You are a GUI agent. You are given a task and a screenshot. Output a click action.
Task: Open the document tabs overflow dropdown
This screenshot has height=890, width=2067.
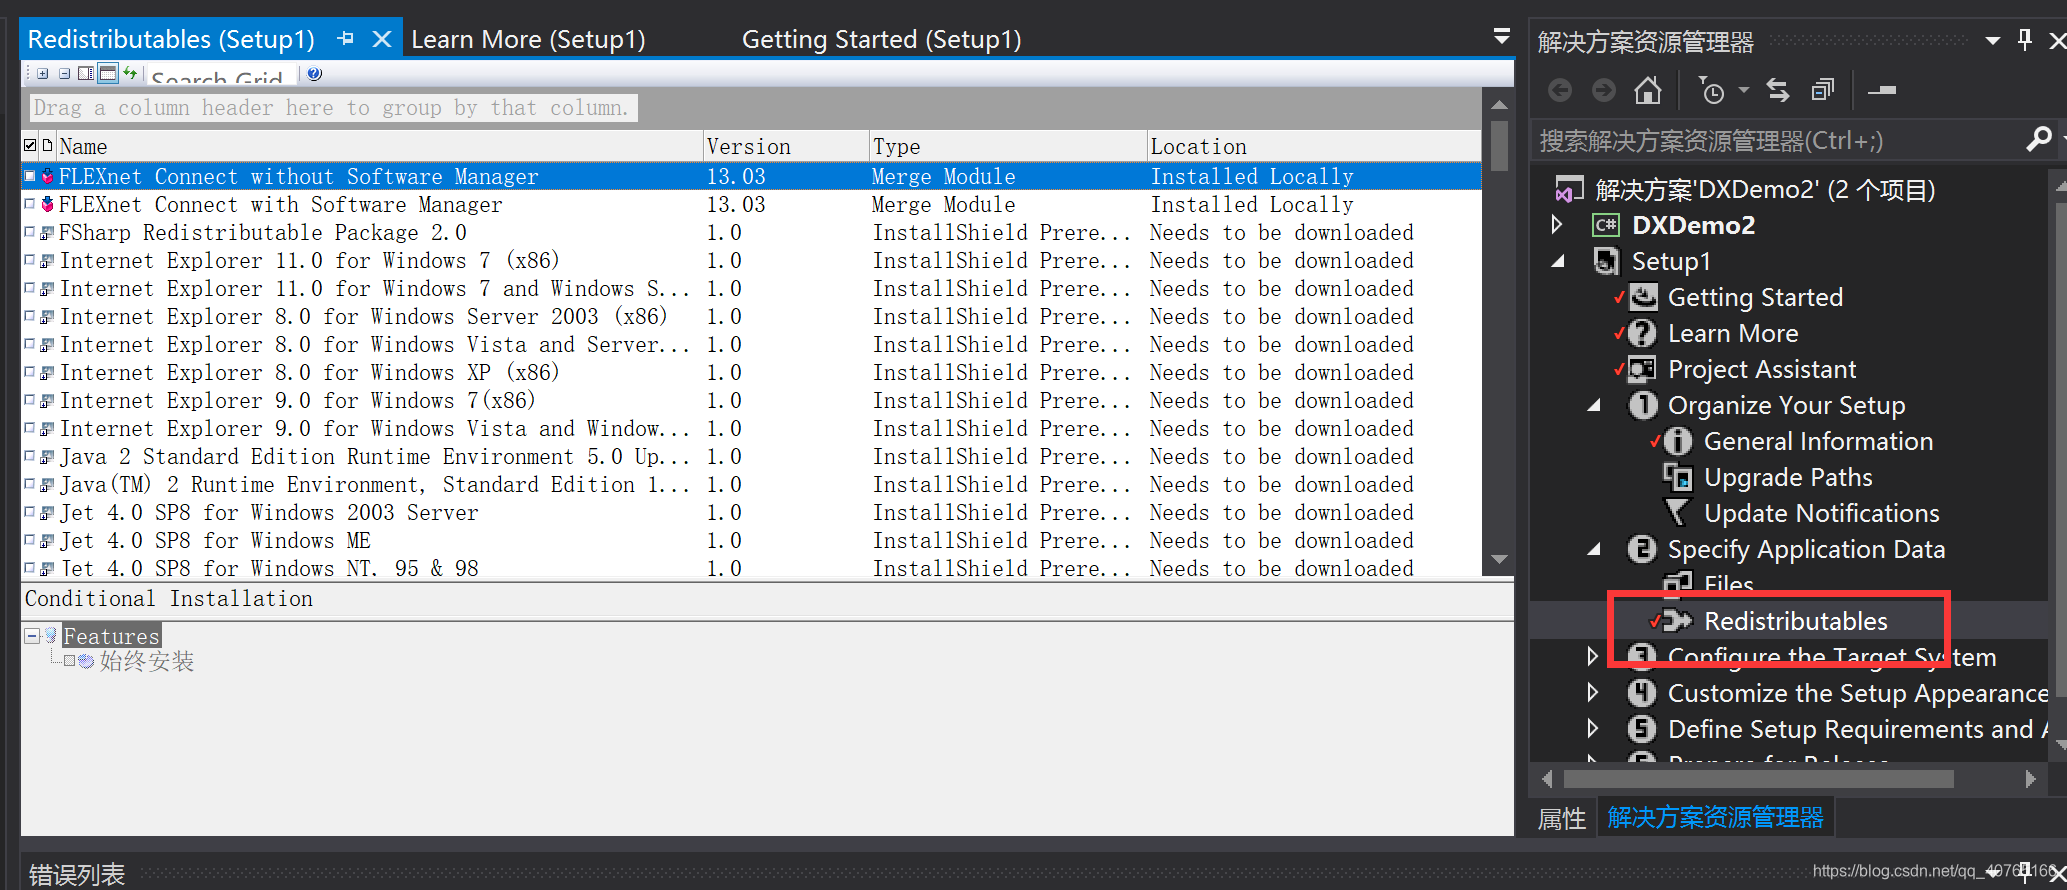1501,37
